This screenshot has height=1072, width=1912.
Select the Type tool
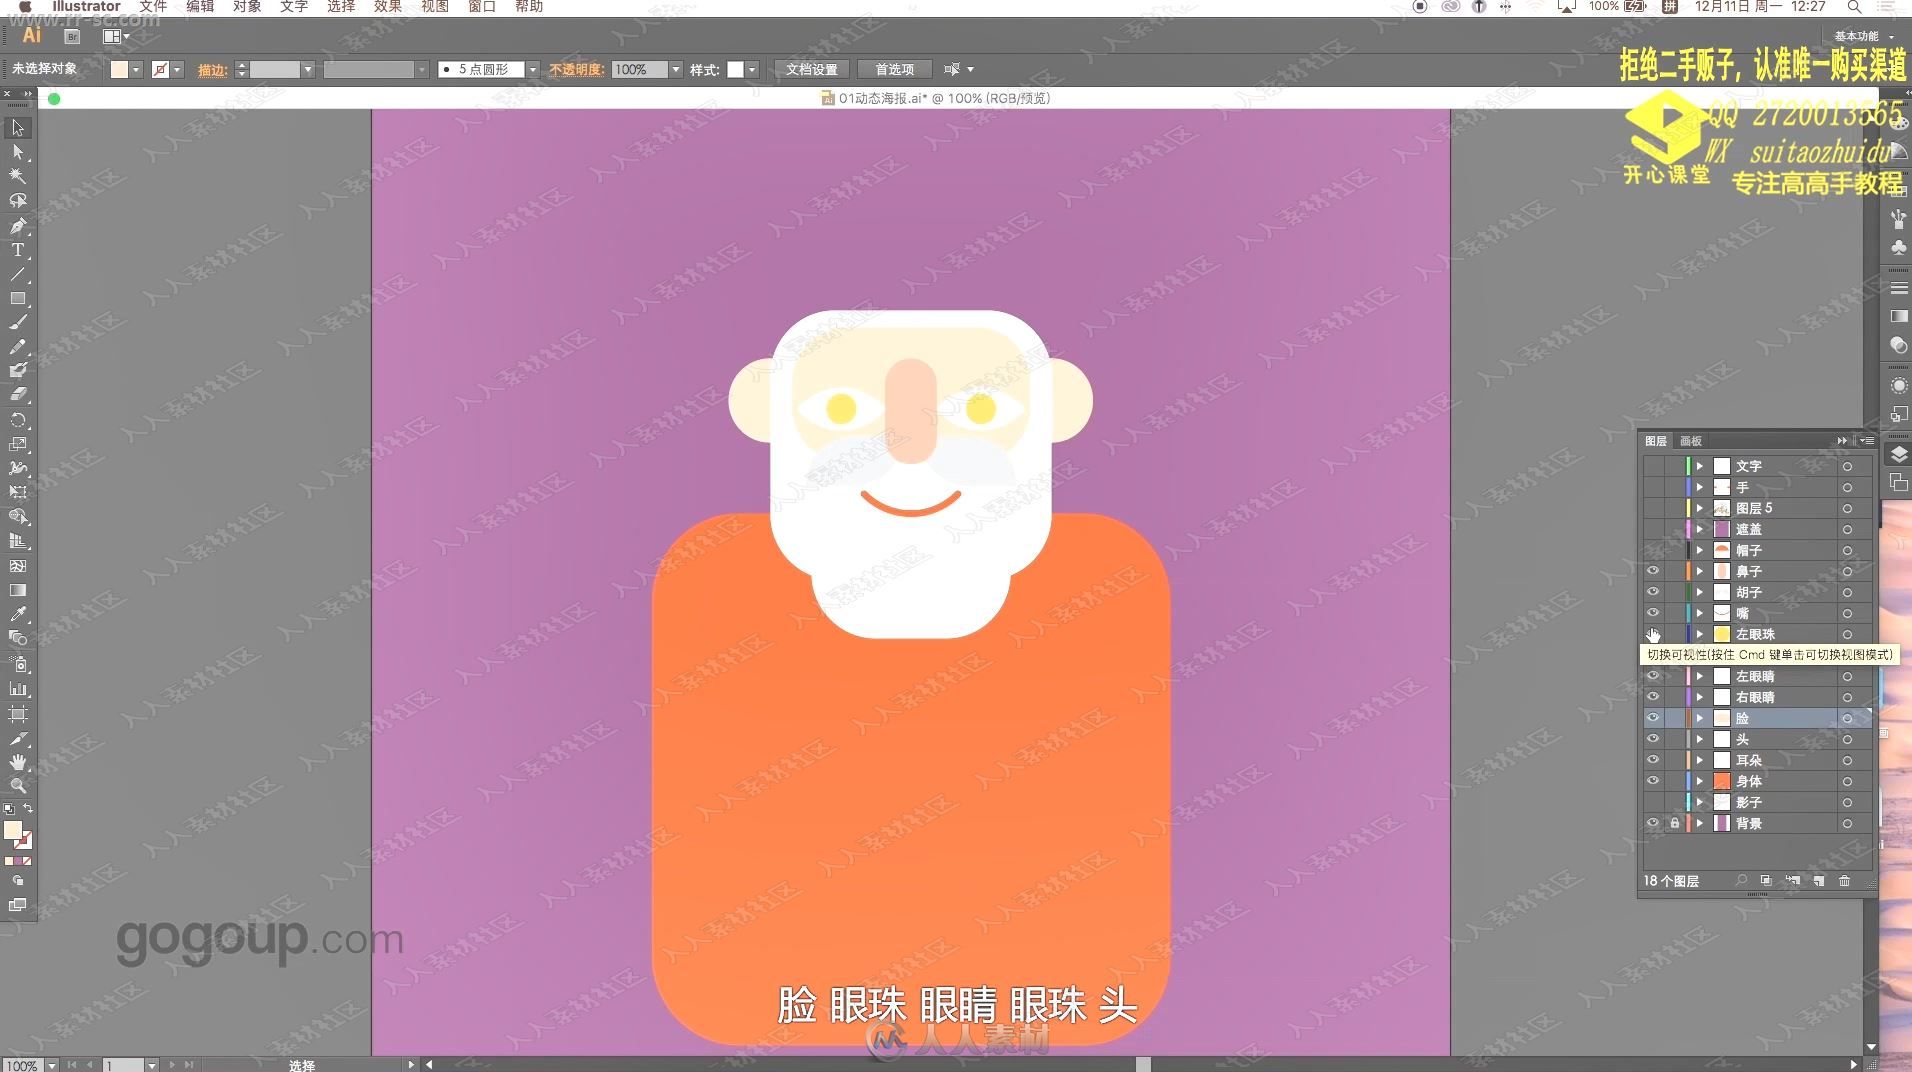click(x=17, y=250)
